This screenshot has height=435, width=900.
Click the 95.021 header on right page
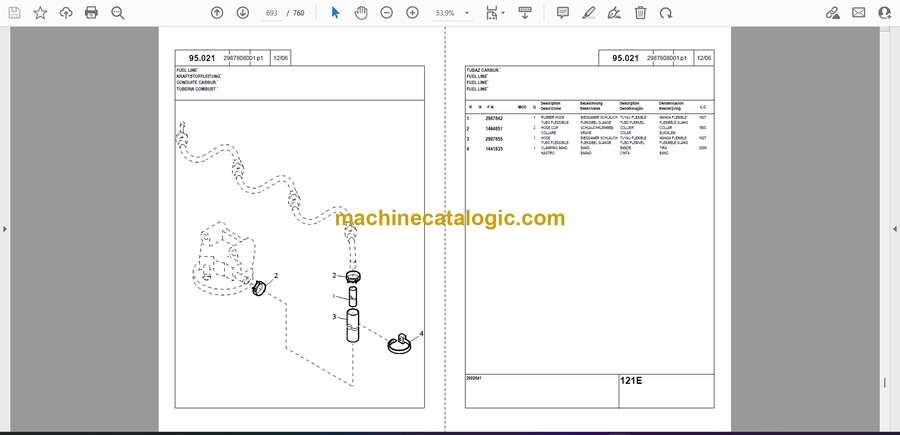coord(624,58)
